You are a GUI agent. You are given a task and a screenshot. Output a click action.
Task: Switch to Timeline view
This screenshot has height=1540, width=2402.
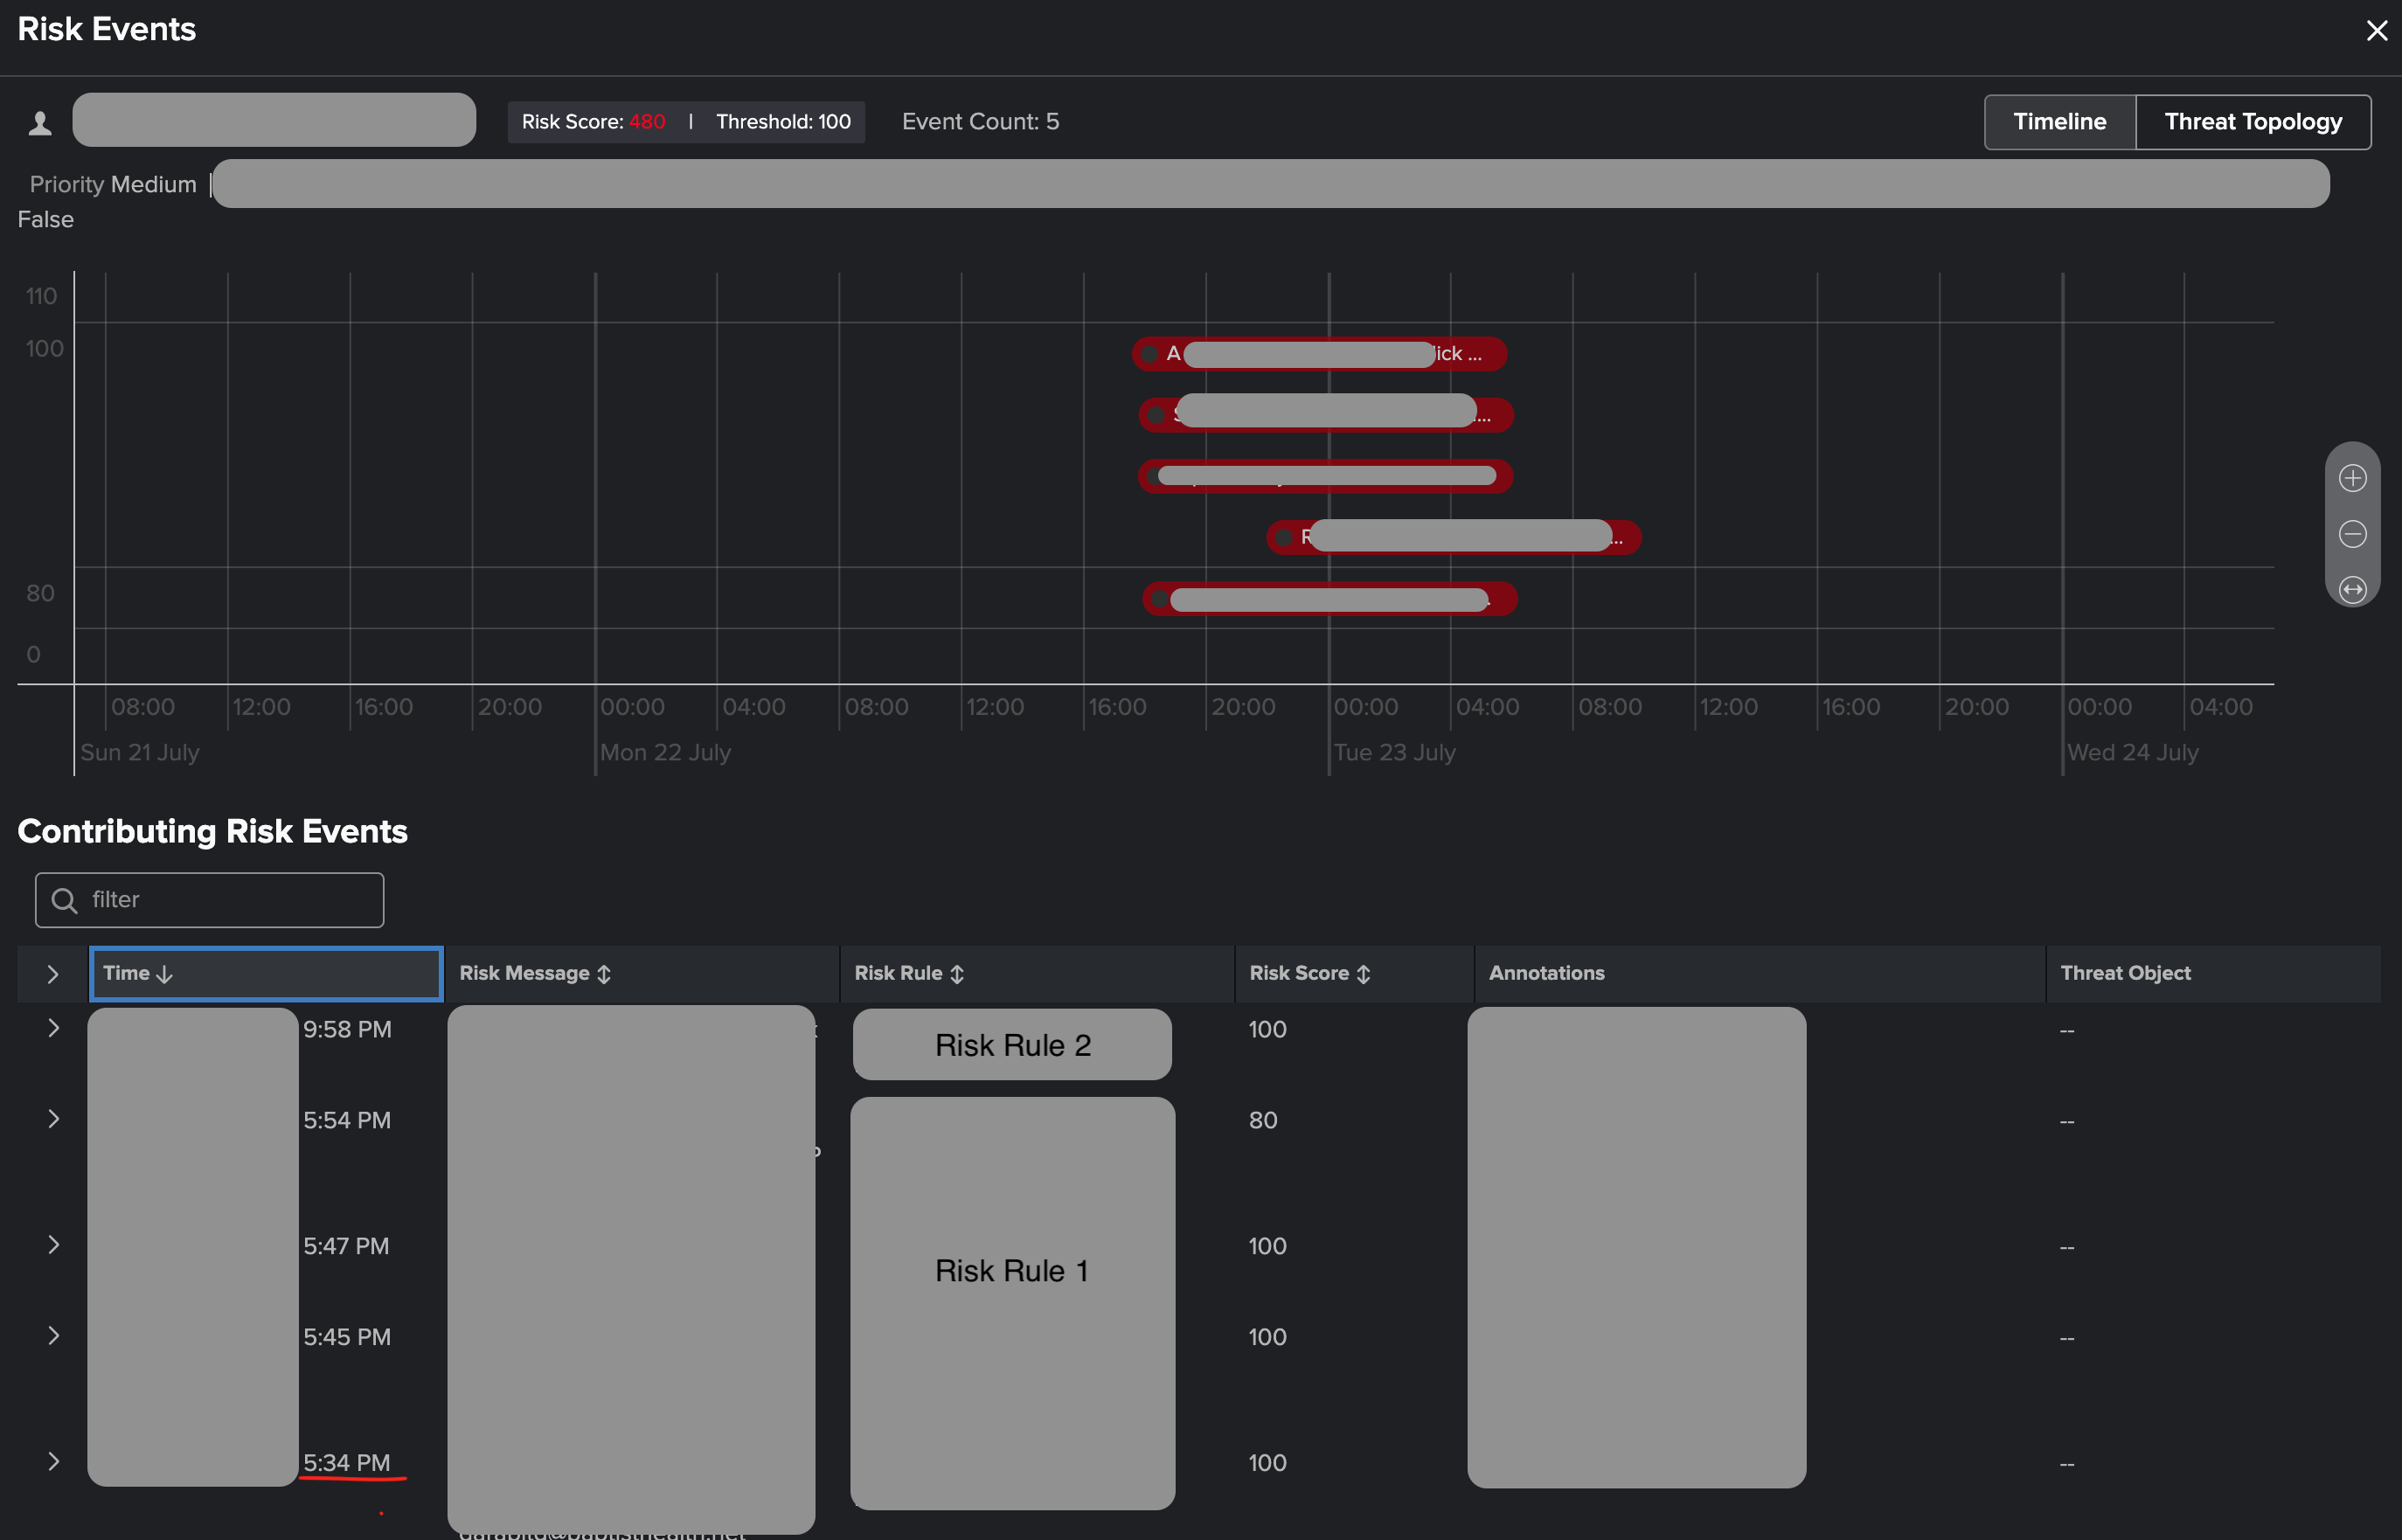pos(2059,122)
